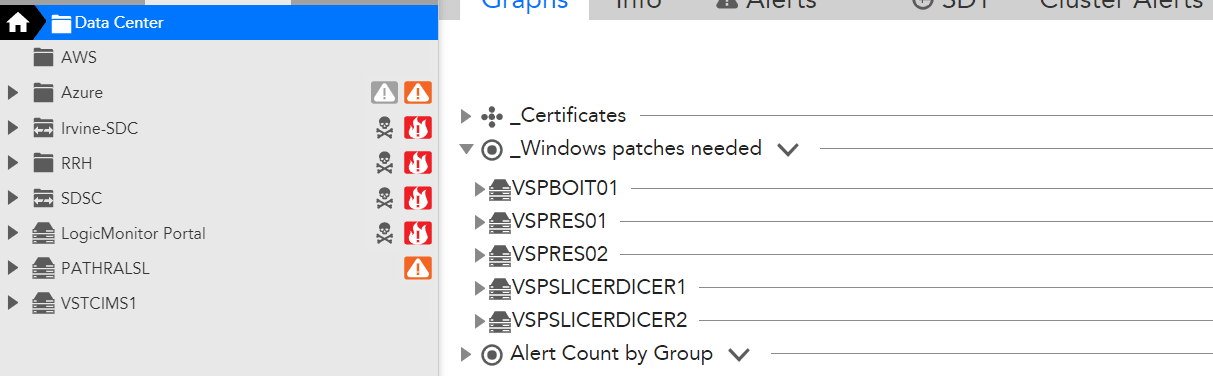Viewport: 1213px width, 376px height.
Task: Expand VSPSLICERDICER1 graphs row
Action: coord(480,287)
